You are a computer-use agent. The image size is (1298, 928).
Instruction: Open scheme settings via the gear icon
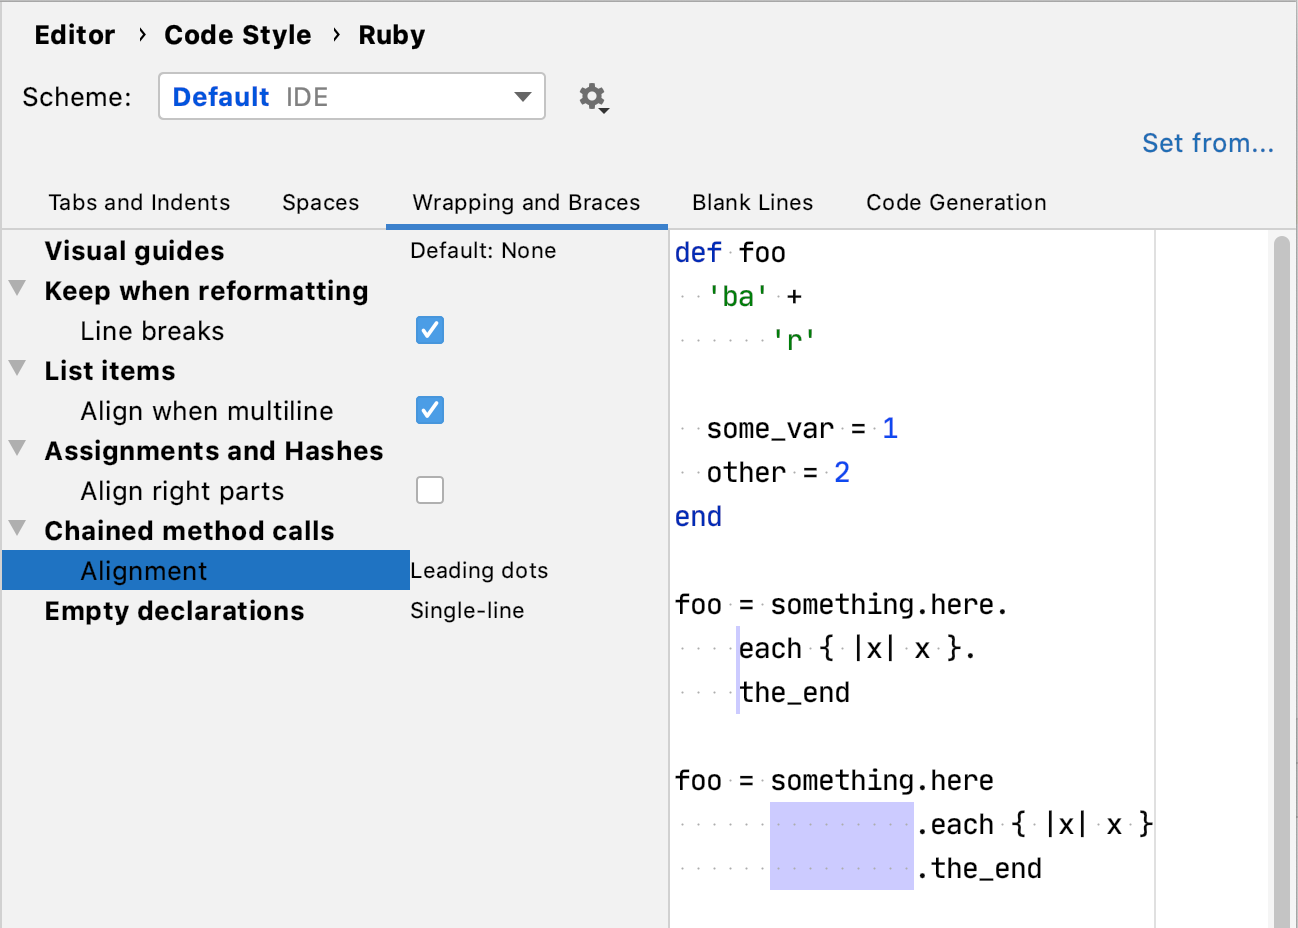click(592, 96)
